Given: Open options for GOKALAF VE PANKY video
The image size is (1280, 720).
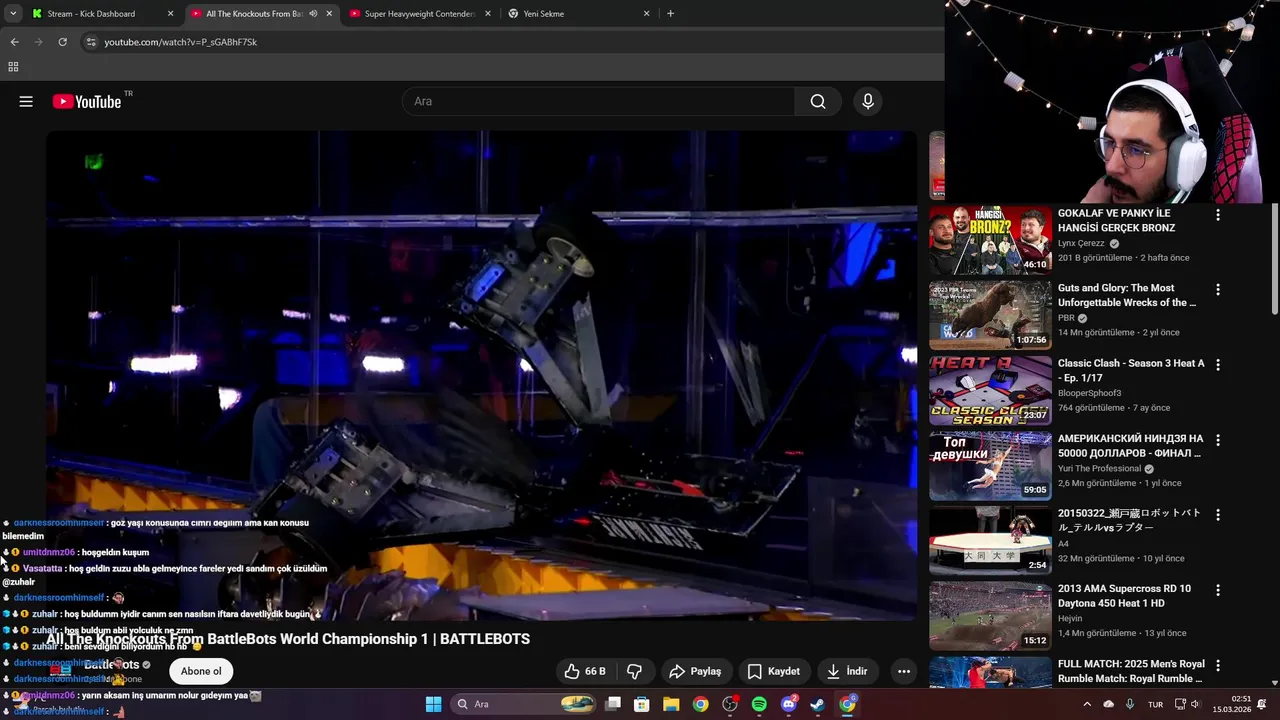Looking at the screenshot, I should pos(1218,215).
